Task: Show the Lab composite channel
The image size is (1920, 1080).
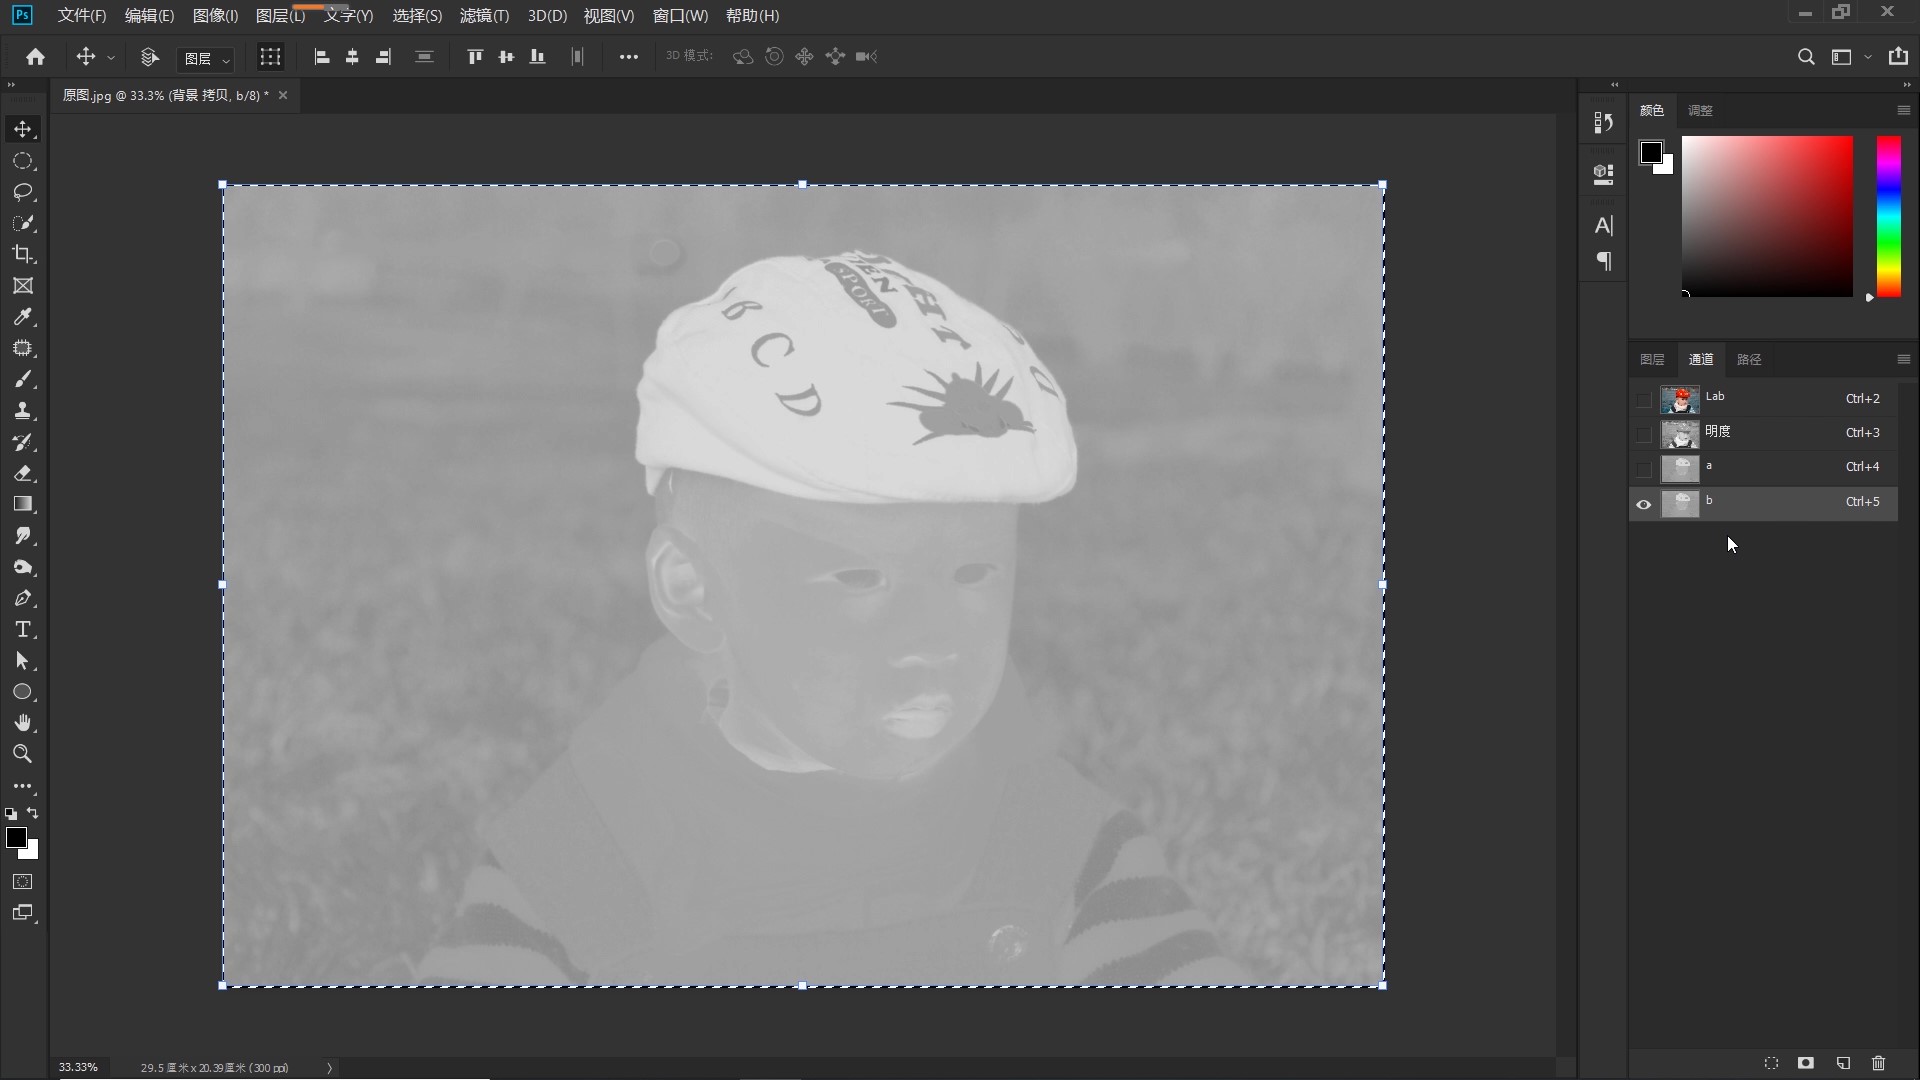Action: point(1643,400)
